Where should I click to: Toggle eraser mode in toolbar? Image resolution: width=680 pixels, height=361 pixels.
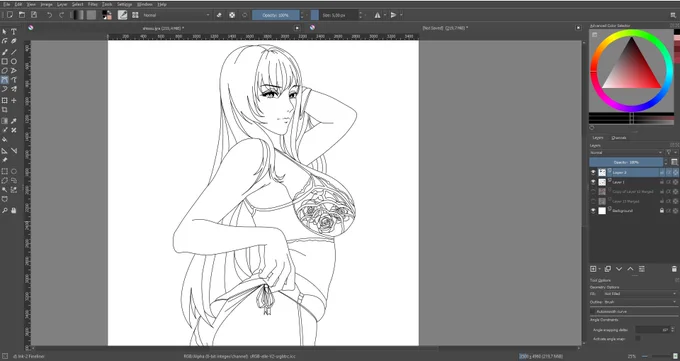pos(219,15)
